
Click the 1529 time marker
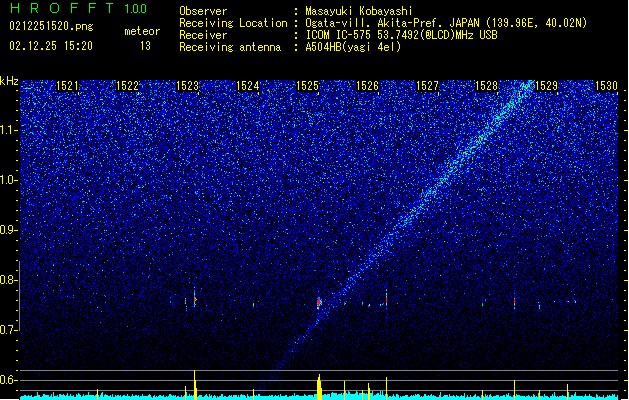(547, 86)
